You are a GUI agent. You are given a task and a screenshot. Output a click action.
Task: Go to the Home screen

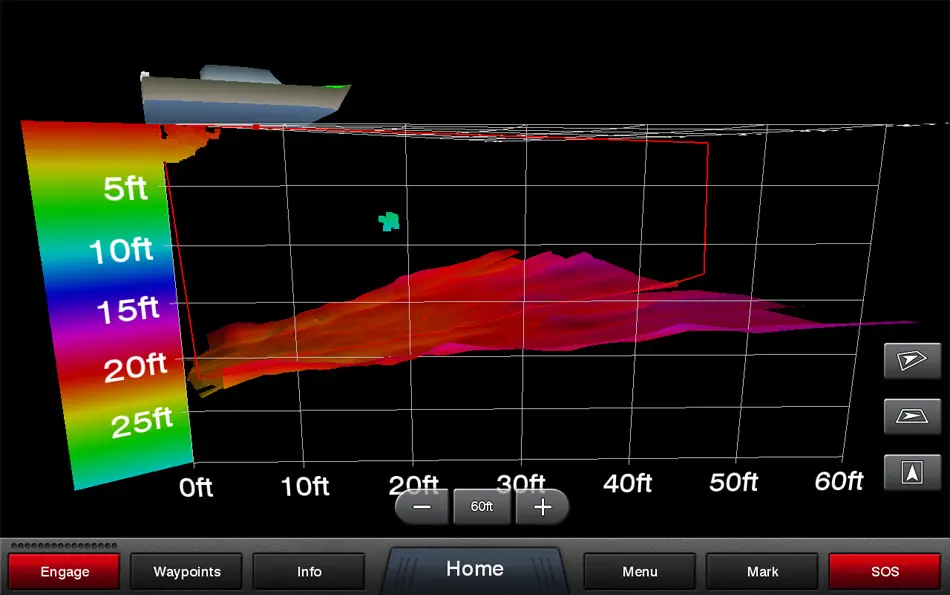pos(474,569)
